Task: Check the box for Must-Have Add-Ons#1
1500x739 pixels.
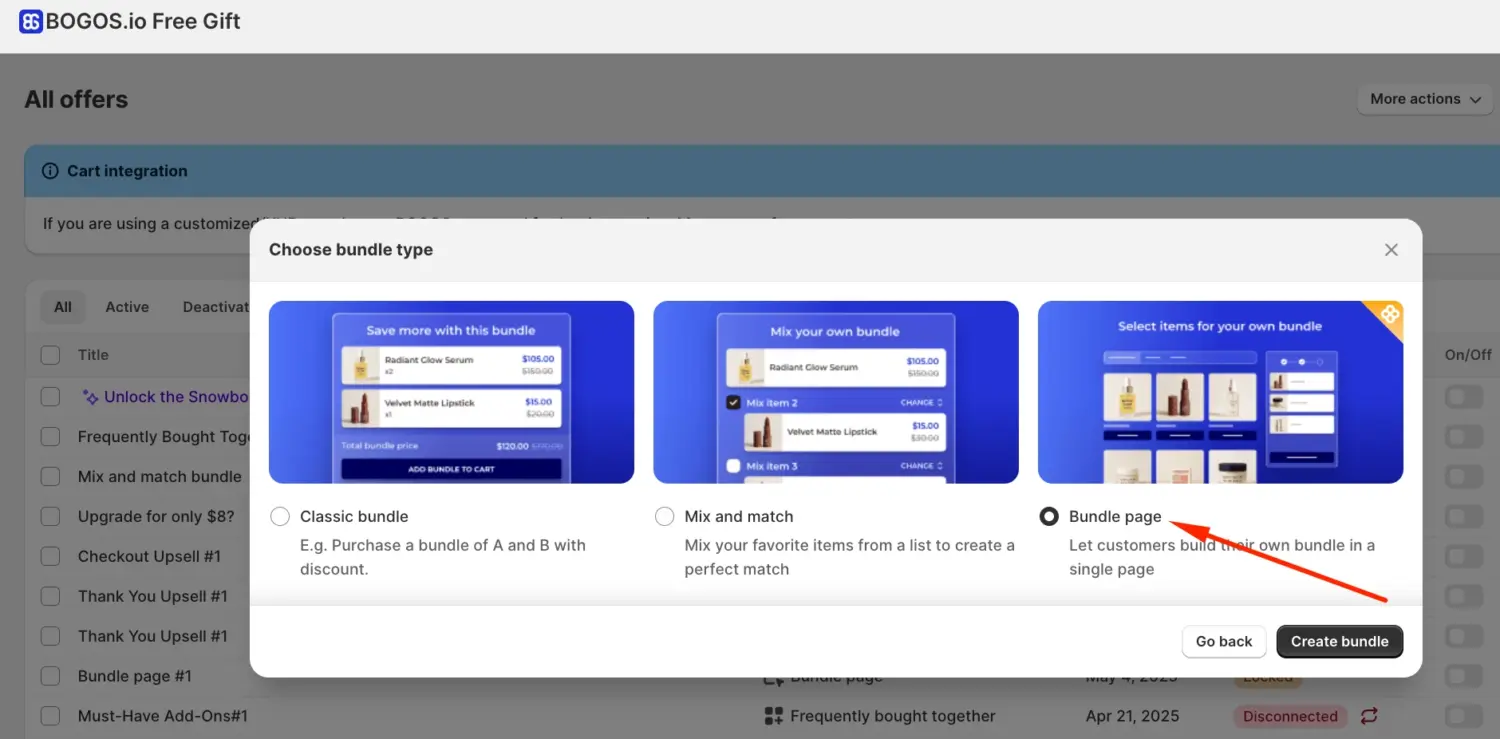Action: [x=50, y=716]
